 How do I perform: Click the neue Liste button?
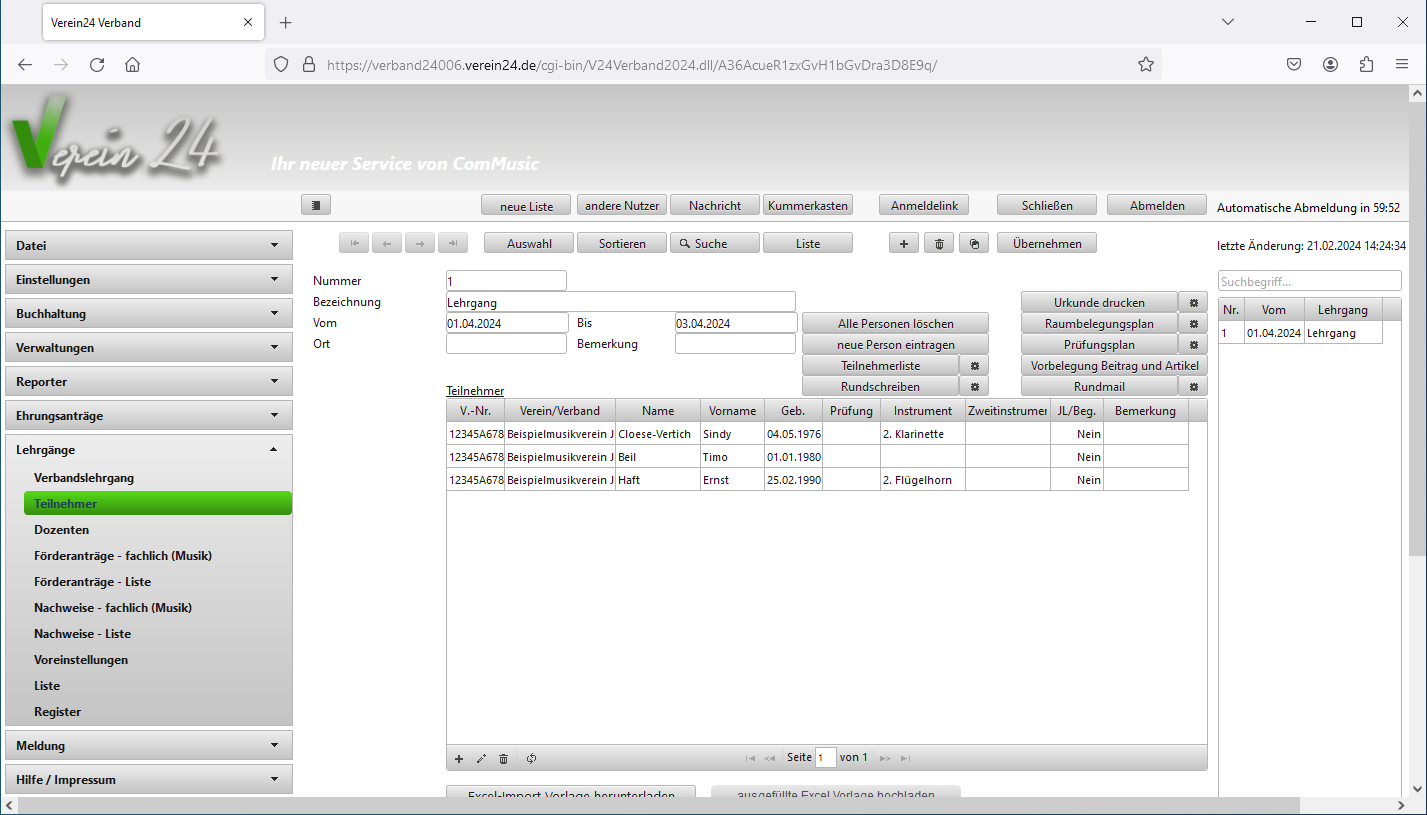(x=527, y=205)
